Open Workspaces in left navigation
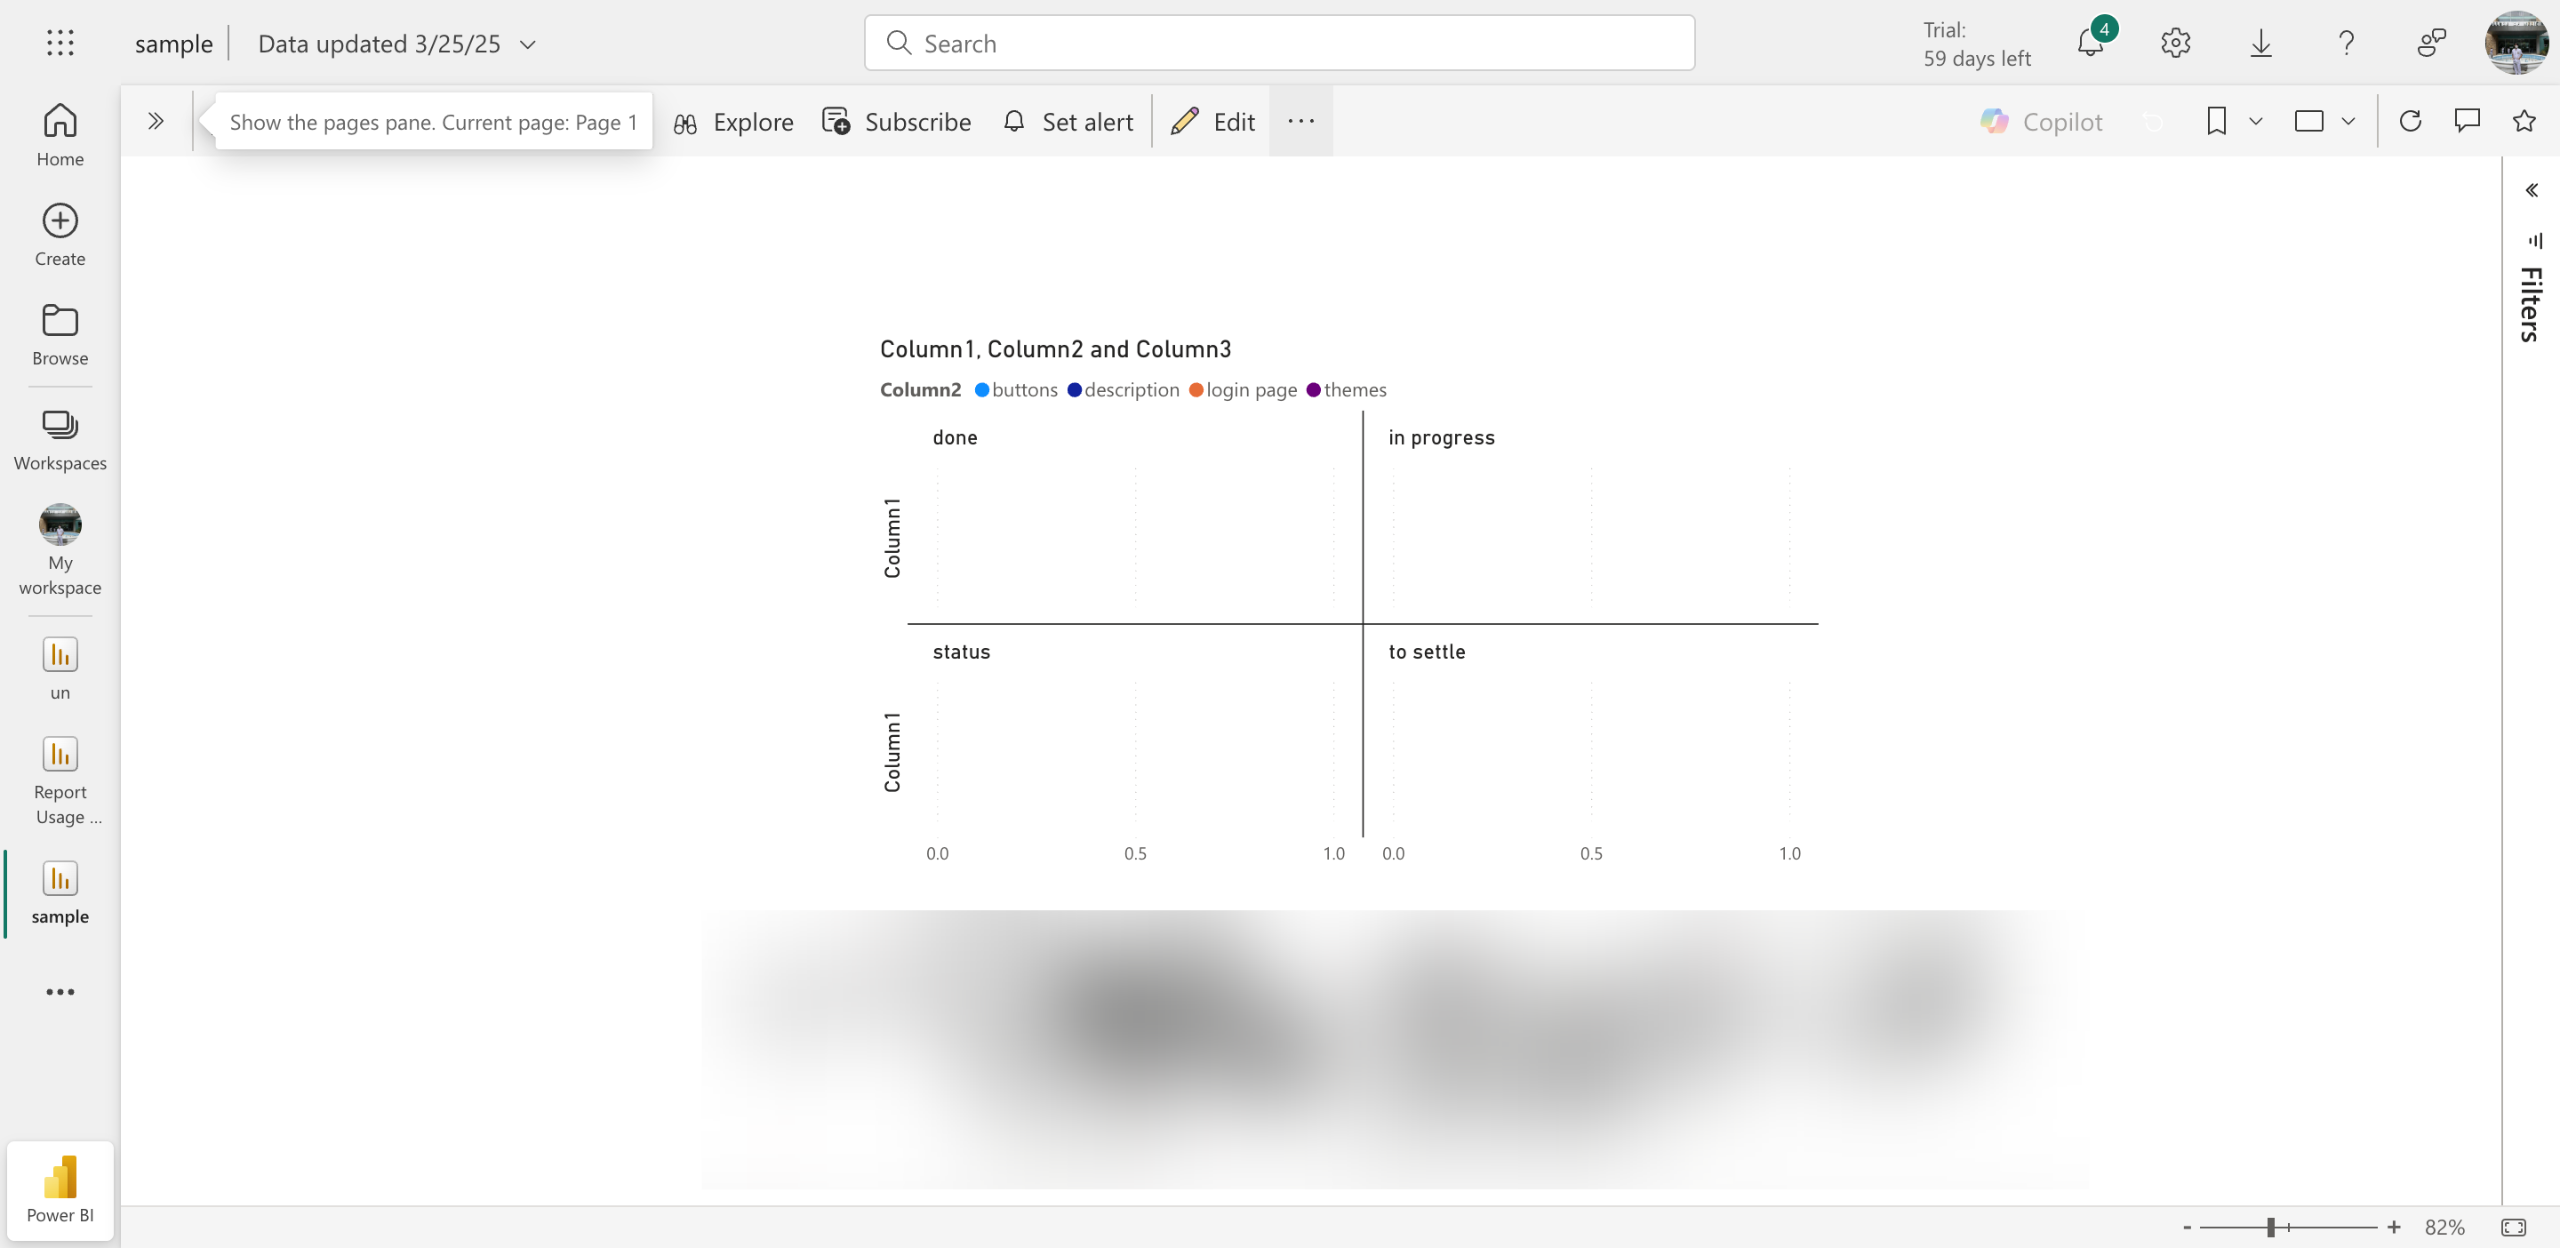This screenshot has height=1248, width=2560. 60,440
